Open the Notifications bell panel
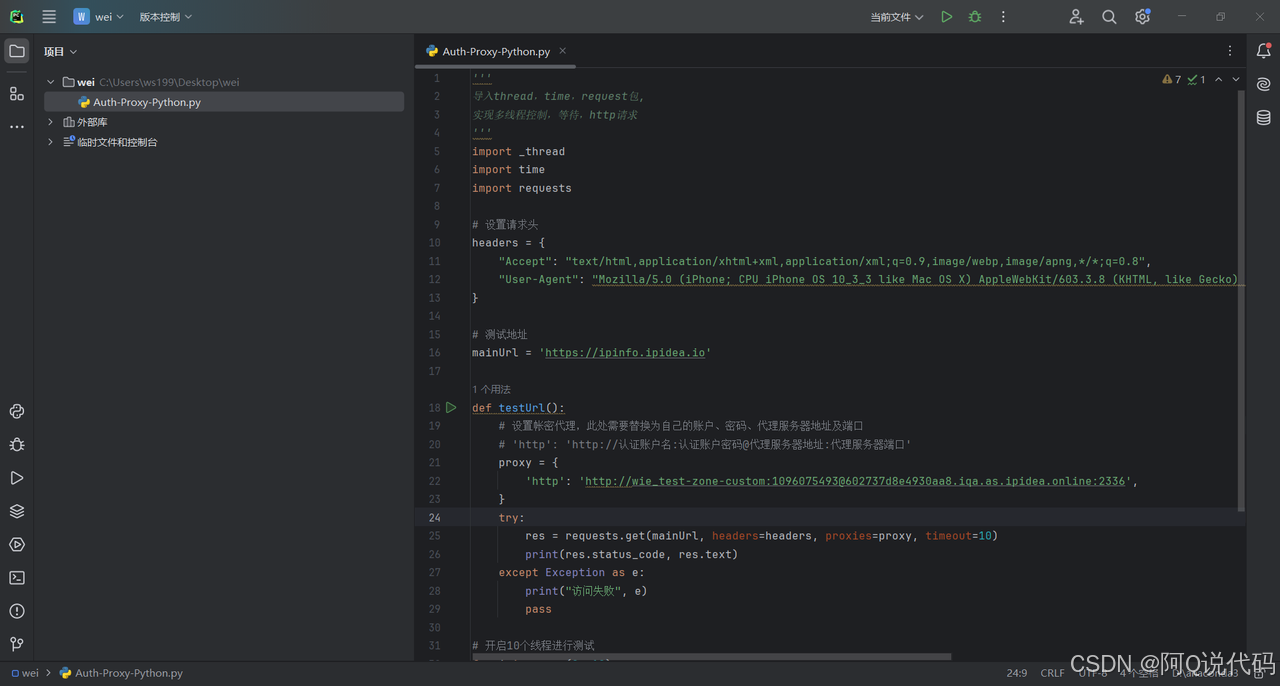1280x686 pixels. tap(1264, 51)
